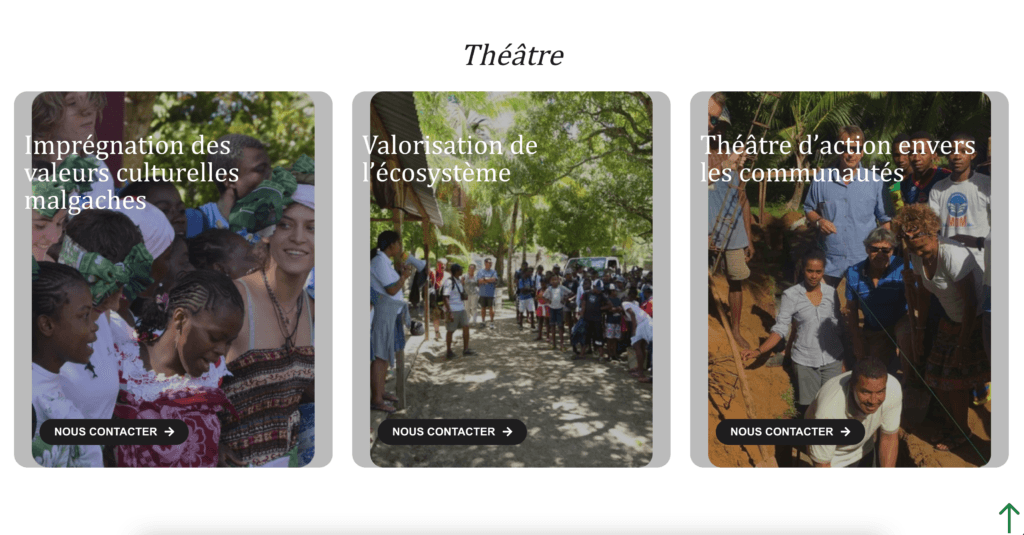Select the title Théâtre d'action envers les communautés
Screen dimensions: 1024x535
(x=838, y=159)
